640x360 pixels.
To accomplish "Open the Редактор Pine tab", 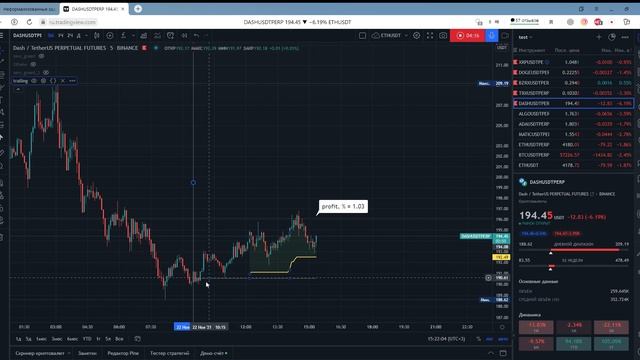I will (x=123, y=353).
